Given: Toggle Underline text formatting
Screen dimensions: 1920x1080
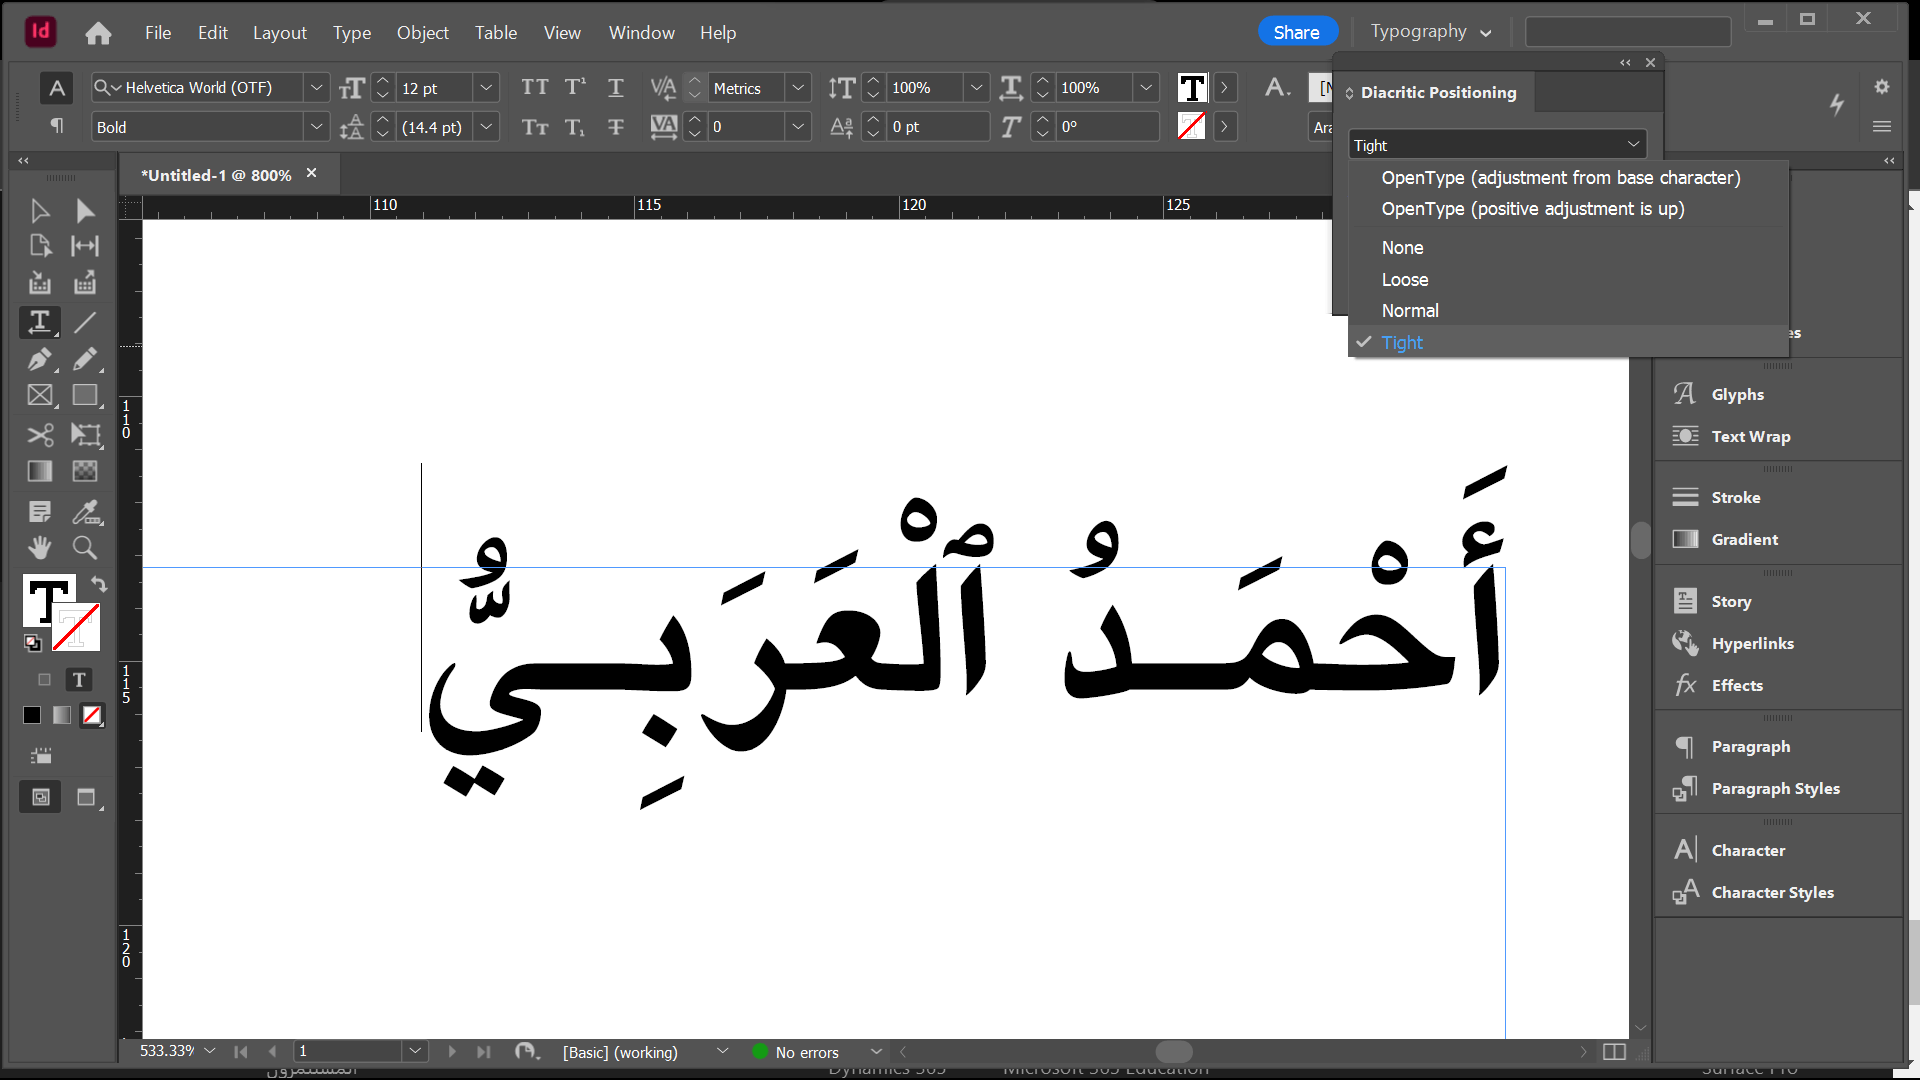Looking at the screenshot, I should coord(615,88).
